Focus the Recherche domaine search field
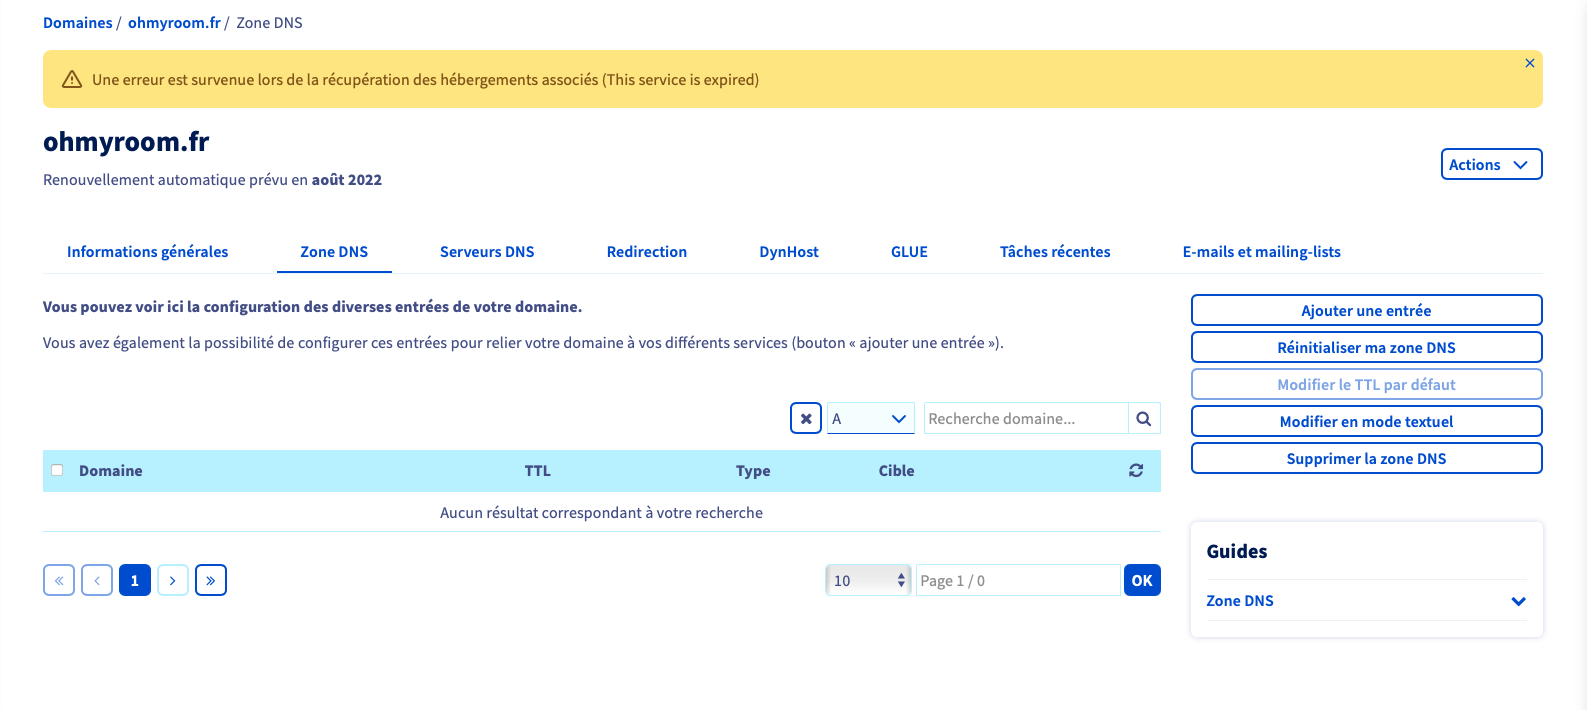Viewport: 1587px width, 710px height. click(1026, 418)
